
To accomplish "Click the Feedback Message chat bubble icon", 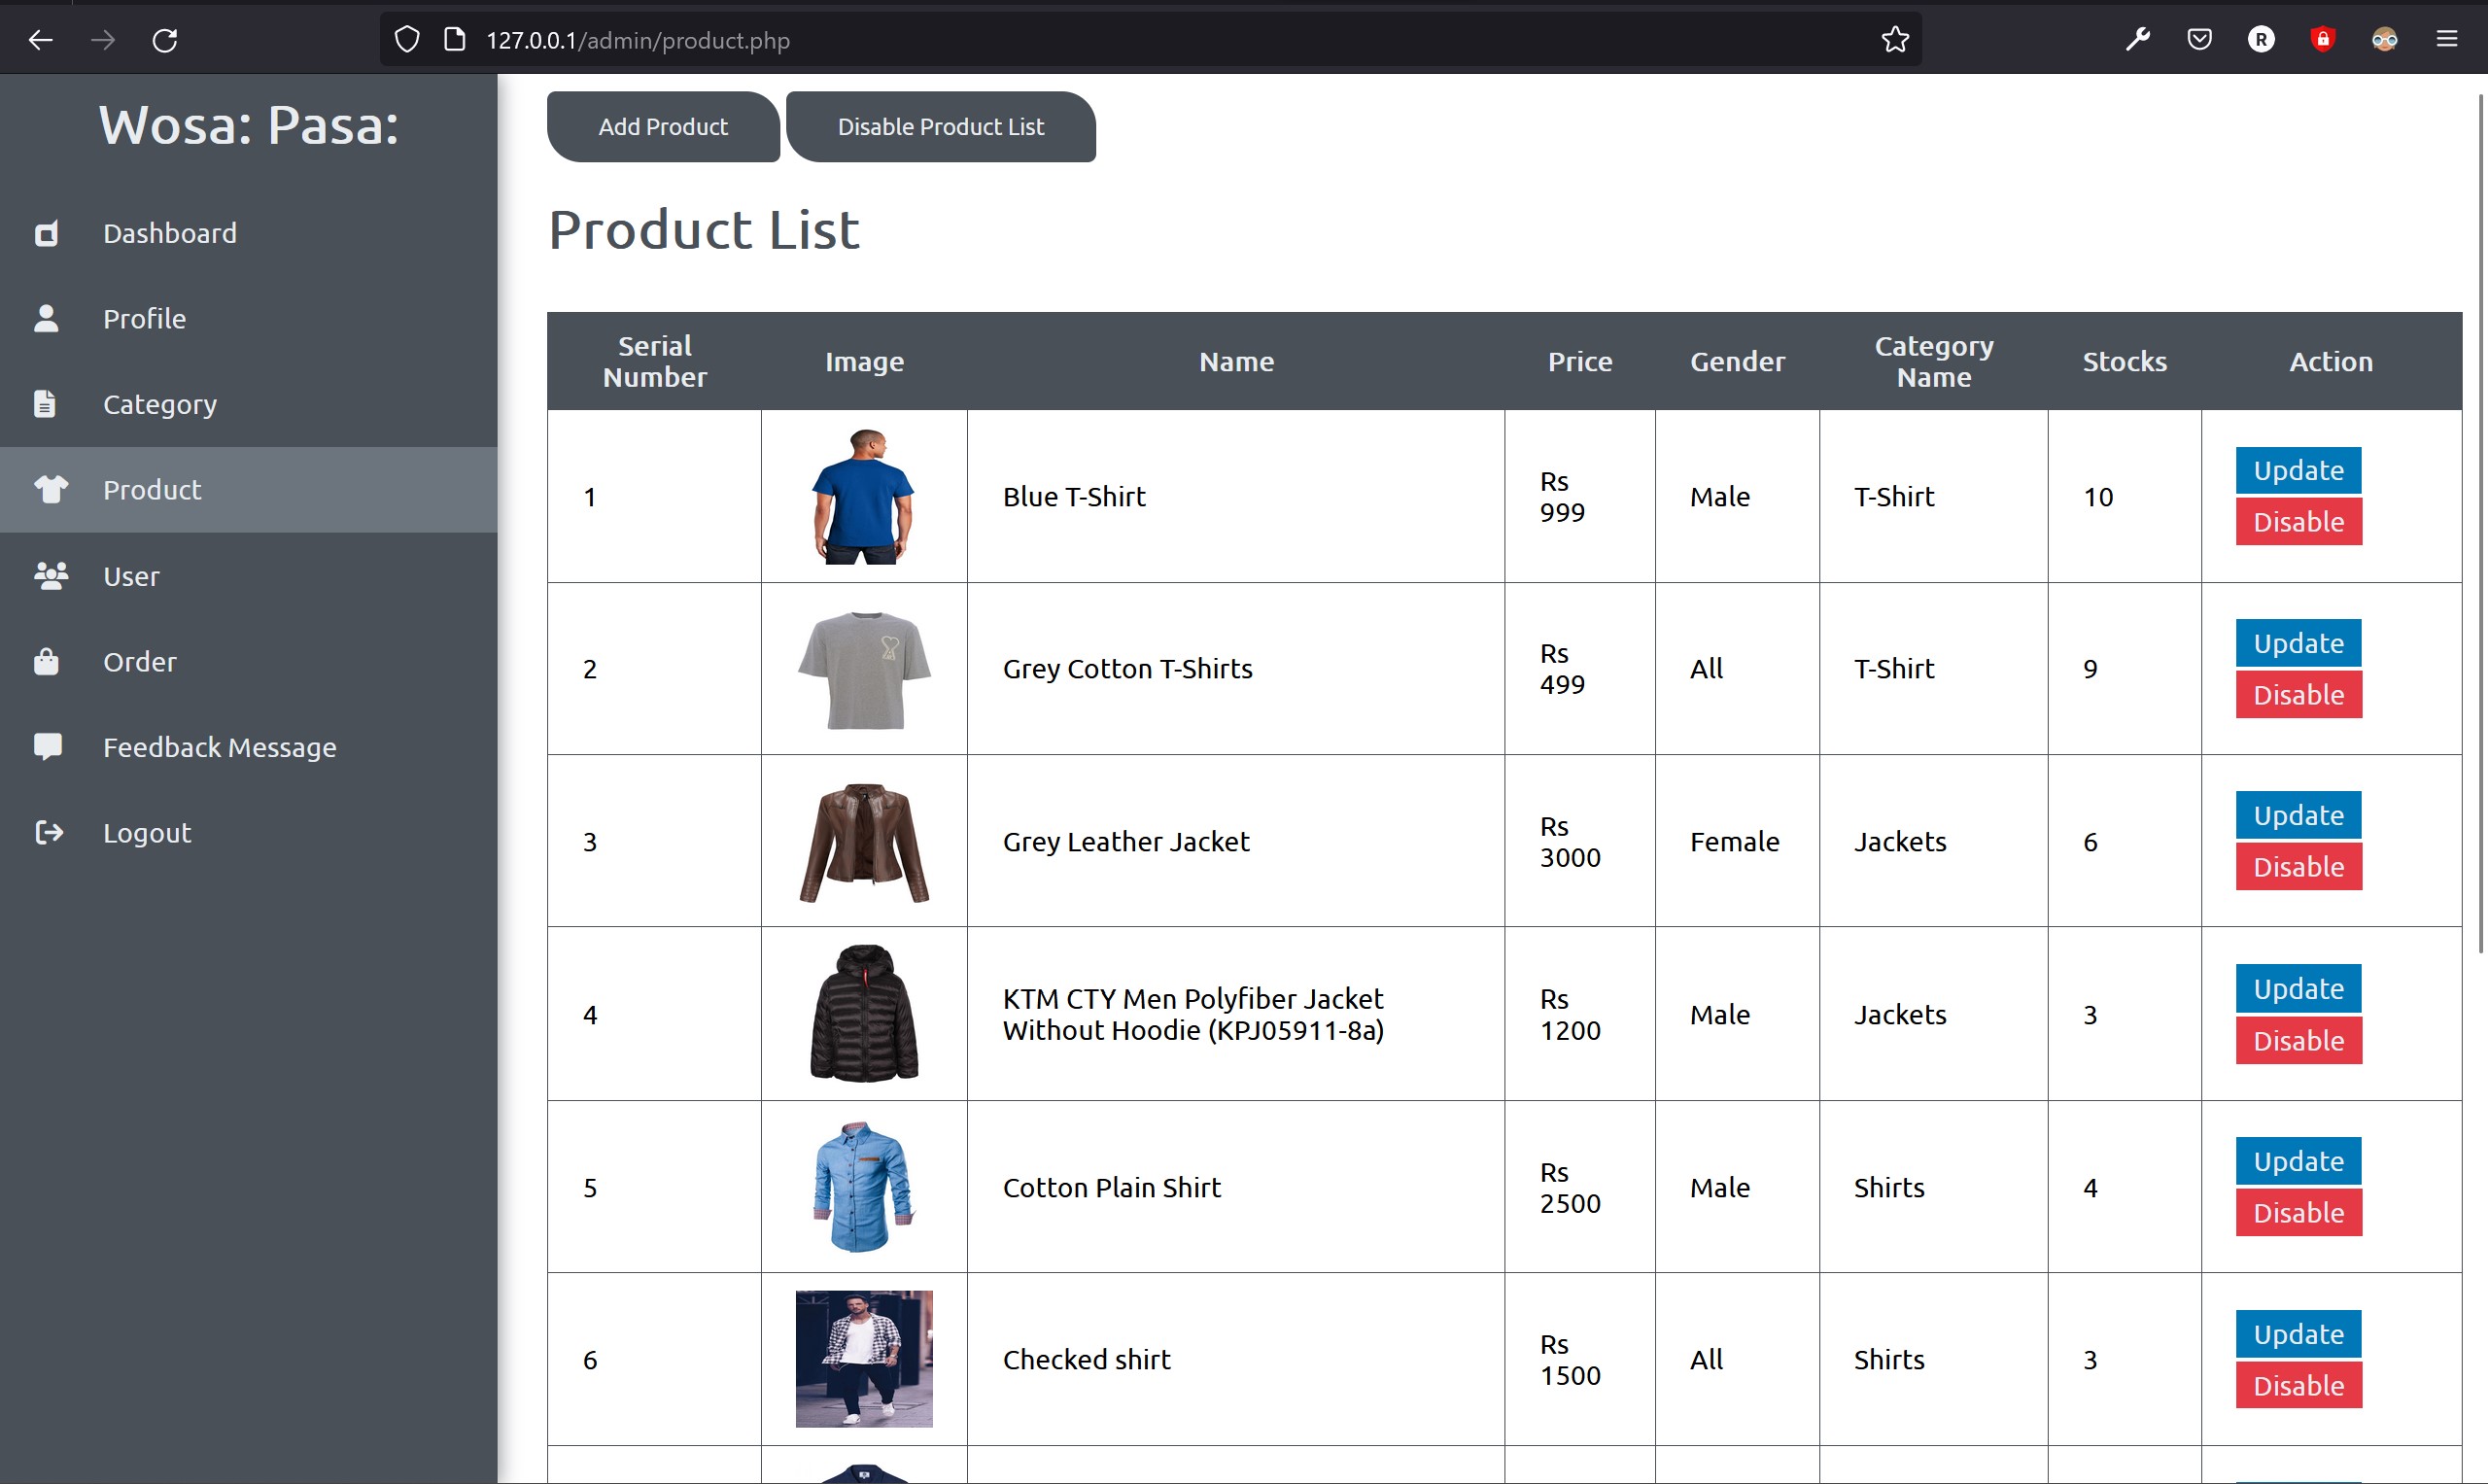I will [47, 747].
